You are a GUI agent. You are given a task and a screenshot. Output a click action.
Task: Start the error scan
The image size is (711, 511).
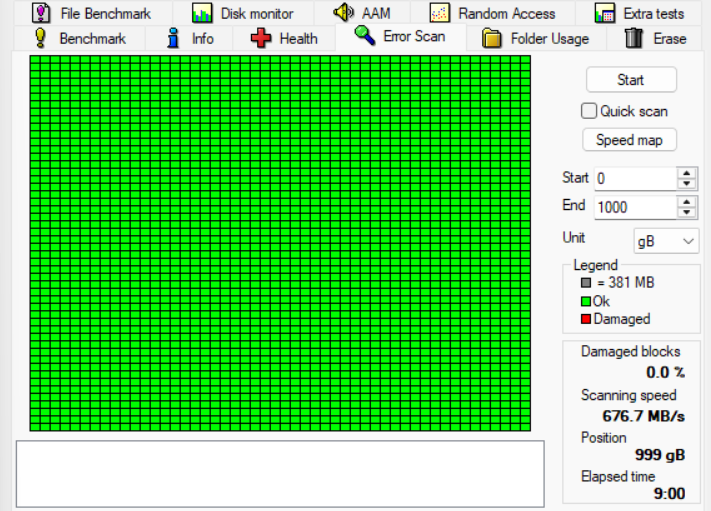pos(631,80)
